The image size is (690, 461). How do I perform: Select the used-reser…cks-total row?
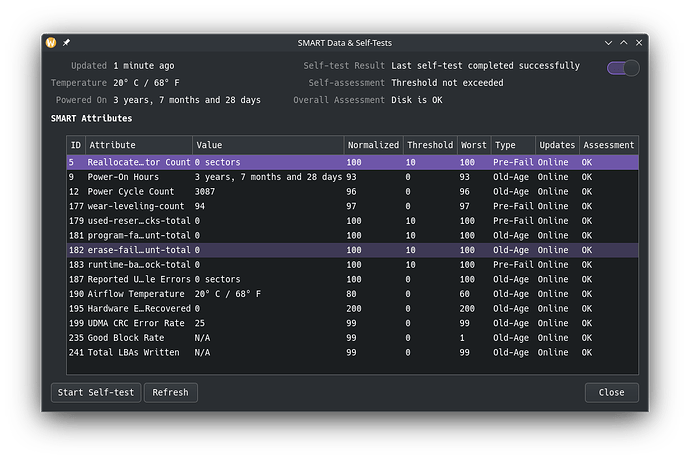tap(352, 221)
